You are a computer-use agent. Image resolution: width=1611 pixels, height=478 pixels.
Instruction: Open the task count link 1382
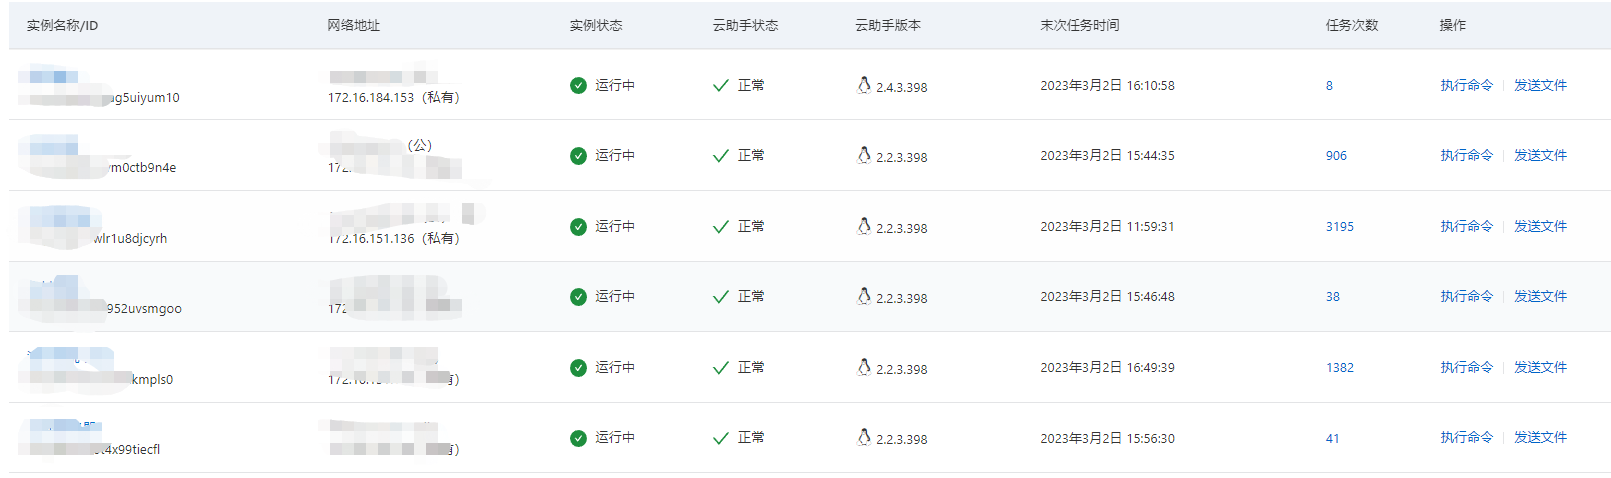coord(1339,368)
